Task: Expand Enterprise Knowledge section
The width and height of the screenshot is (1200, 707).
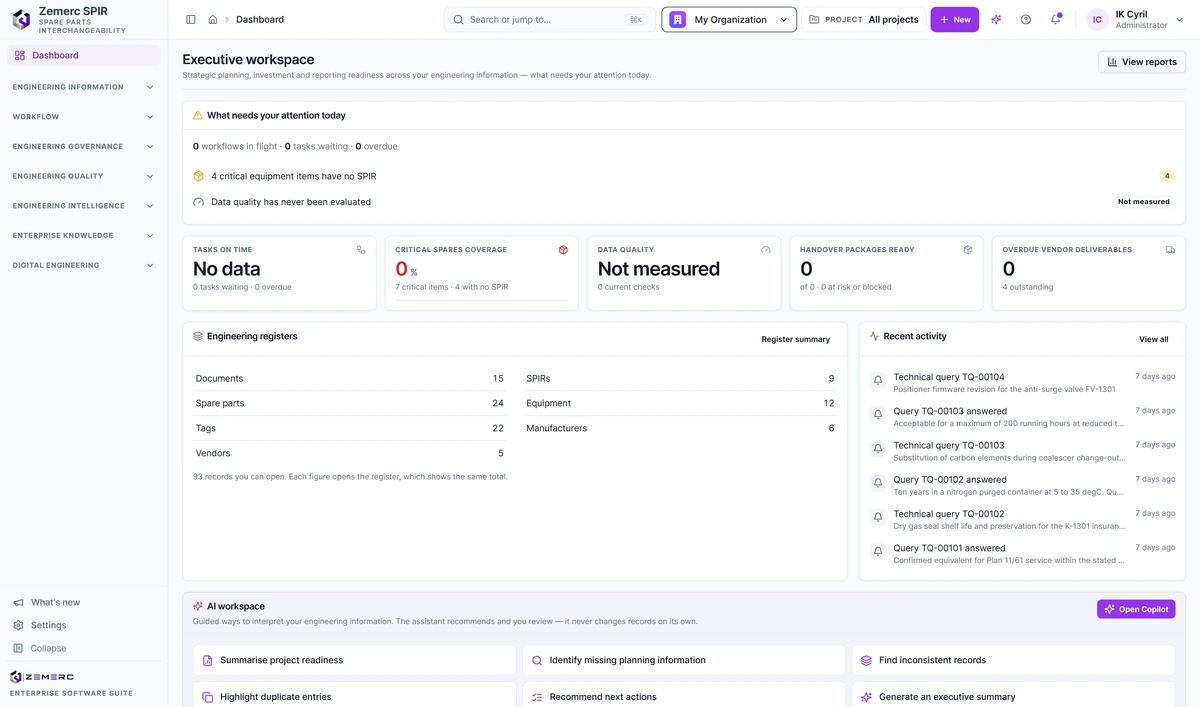Action: click(x=84, y=236)
